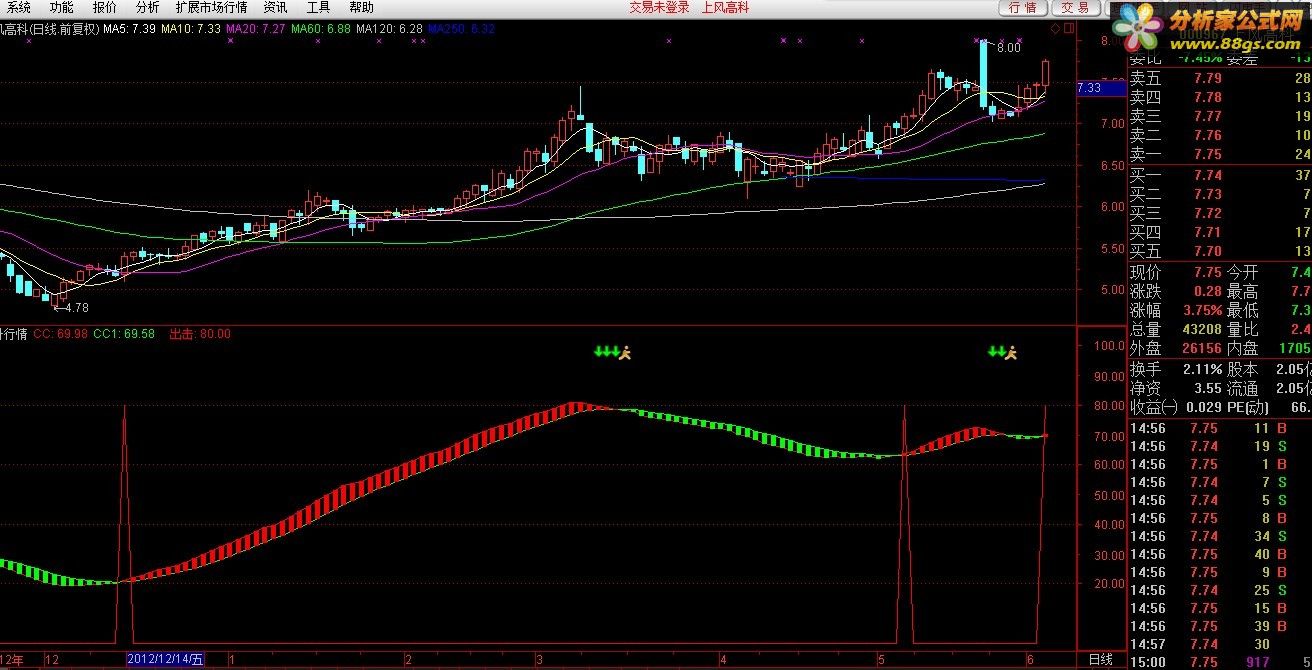Click the 买五 row price 7.70
Viewport: 1312px width, 670px height.
[x=1207, y=251]
